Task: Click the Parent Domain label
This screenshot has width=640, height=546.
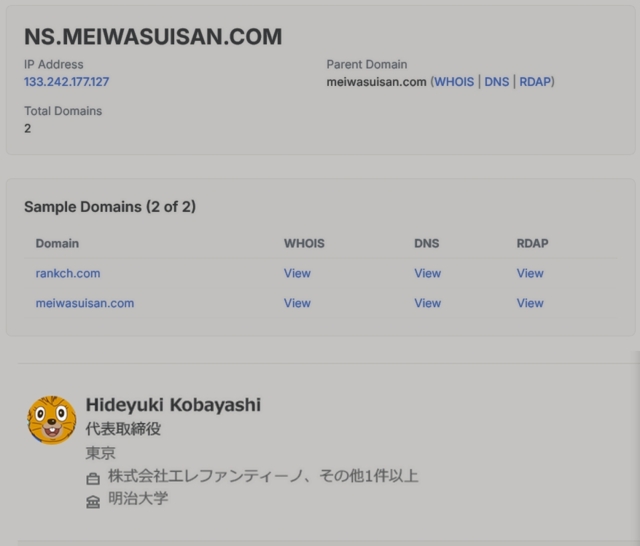Action: (x=367, y=64)
